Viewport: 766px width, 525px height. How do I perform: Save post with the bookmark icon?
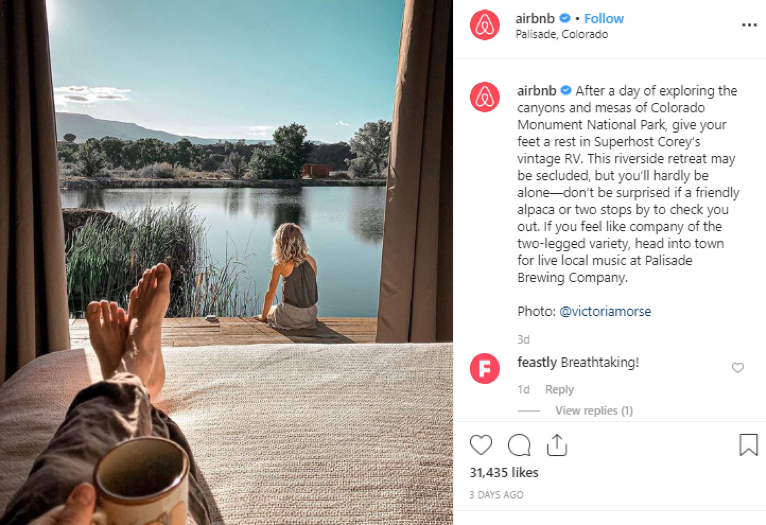pyautogui.click(x=748, y=445)
